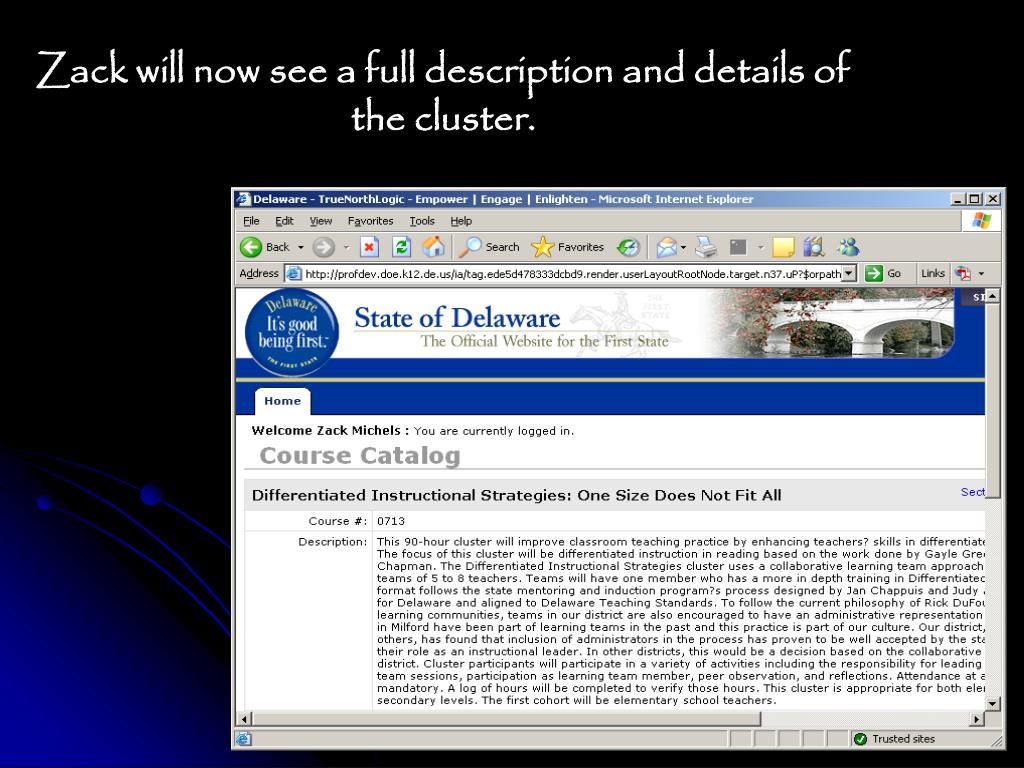Image resolution: width=1024 pixels, height=768 pixels.
Task: Click the Research book icon
Action: pos(814,247)
